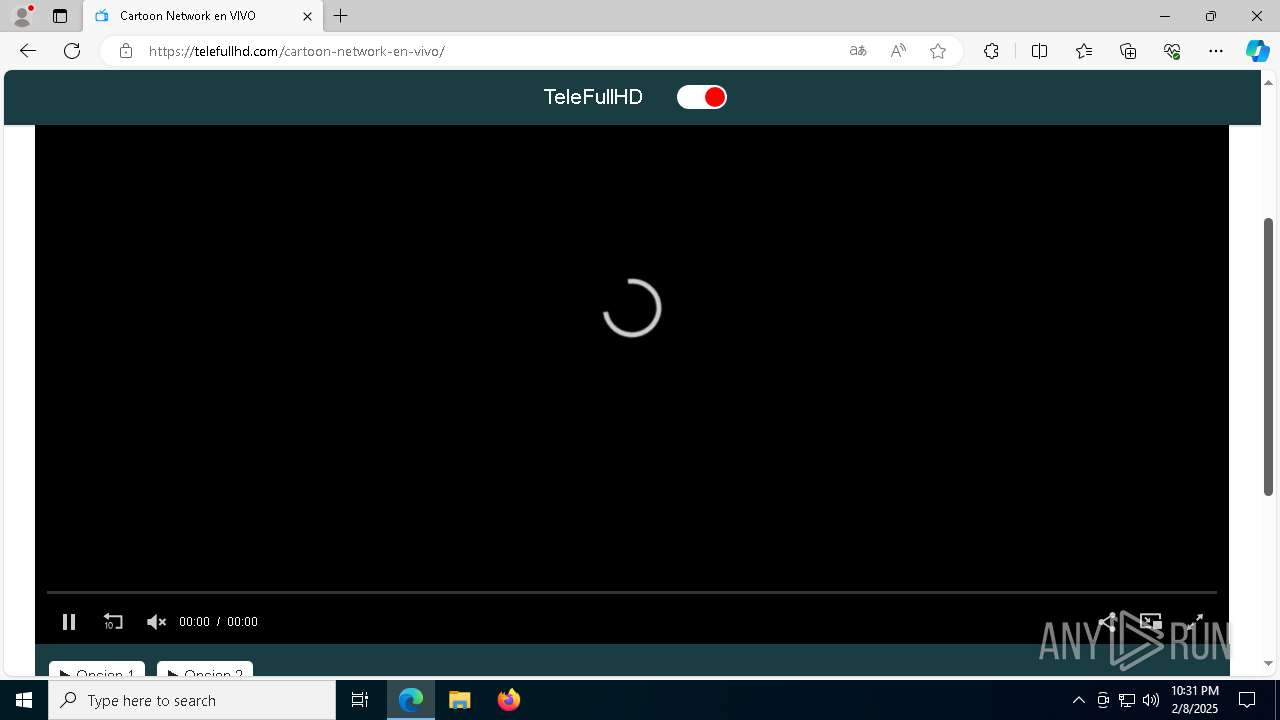Activate Read aloud feature
Image resolution: width=1280 pixels, height=720 pixels.
[898, 51]
